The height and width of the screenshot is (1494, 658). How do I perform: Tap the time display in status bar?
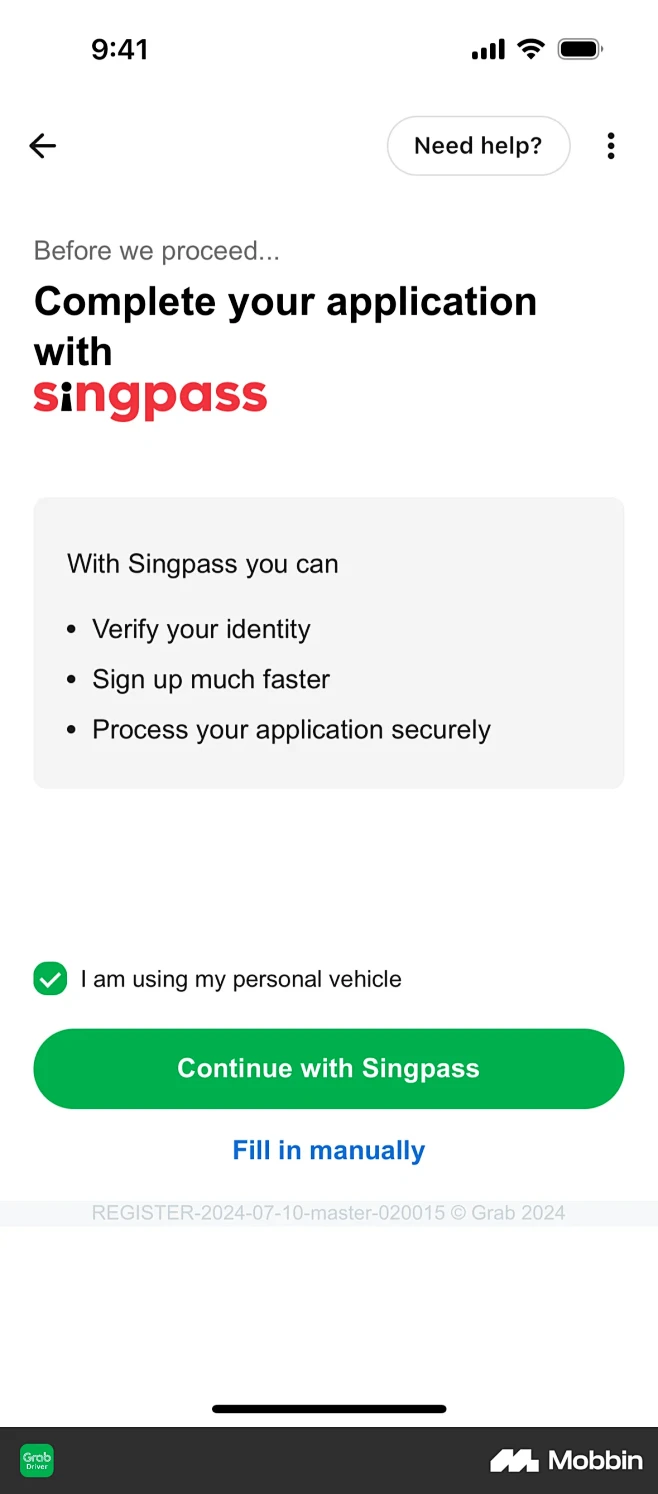click(x=121, y=47)
